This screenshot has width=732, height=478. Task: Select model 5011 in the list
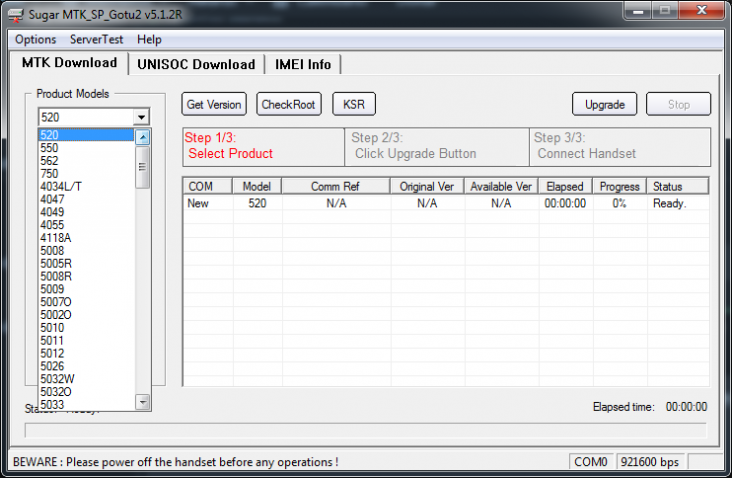86,340
